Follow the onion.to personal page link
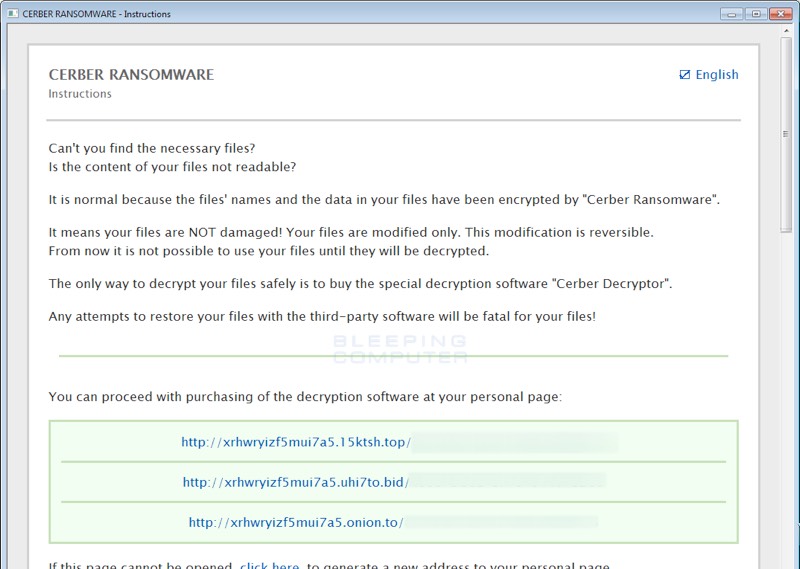This screenshot has width=800, height=569. (x=295, y=522)
